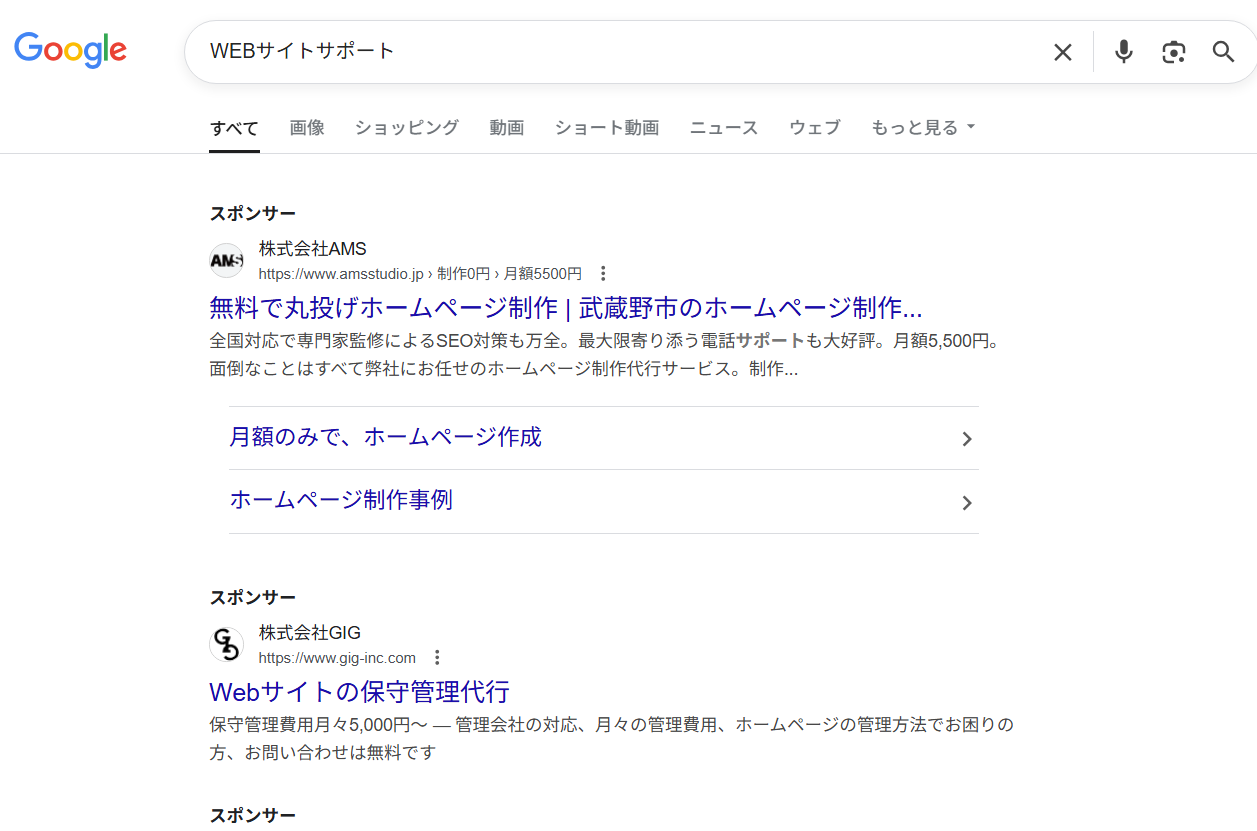Start voice search with microphone icon
This screenshot has width=1257, height=831.
[1124, 52]
